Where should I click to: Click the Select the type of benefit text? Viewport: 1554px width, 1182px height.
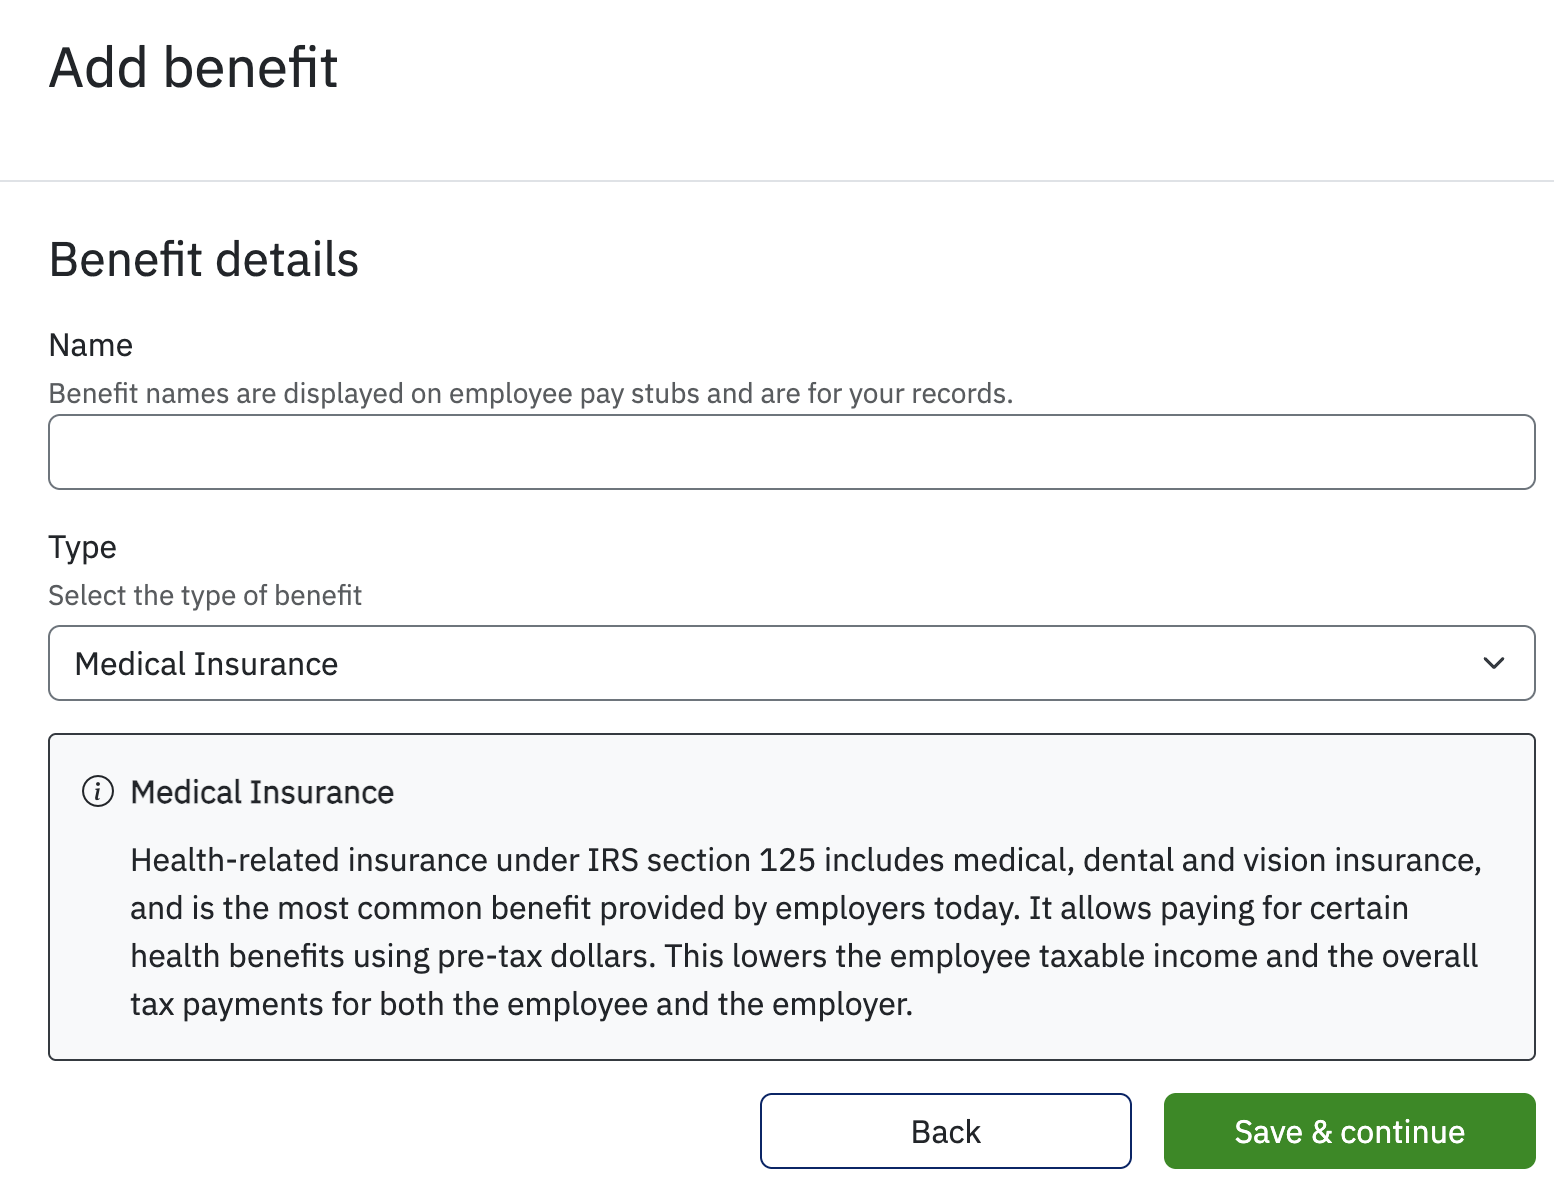(204, 595)
